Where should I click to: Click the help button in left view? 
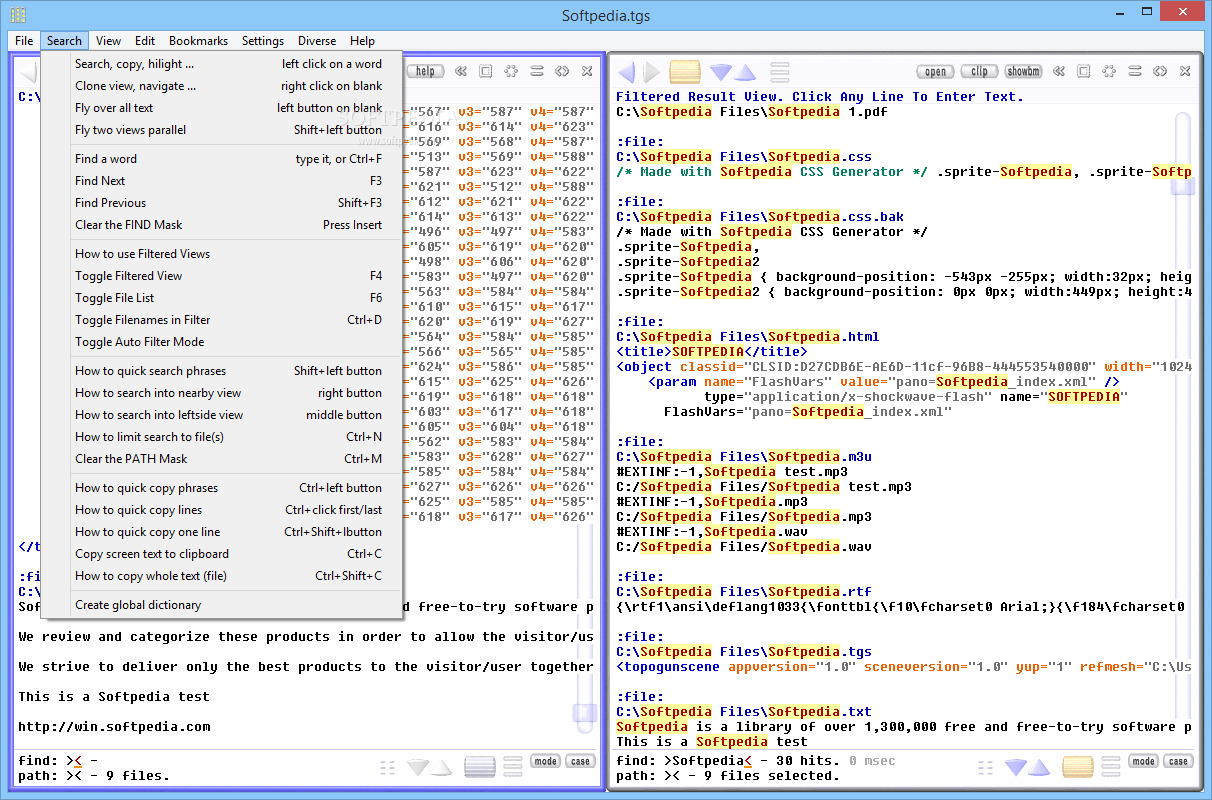(425, 72)
